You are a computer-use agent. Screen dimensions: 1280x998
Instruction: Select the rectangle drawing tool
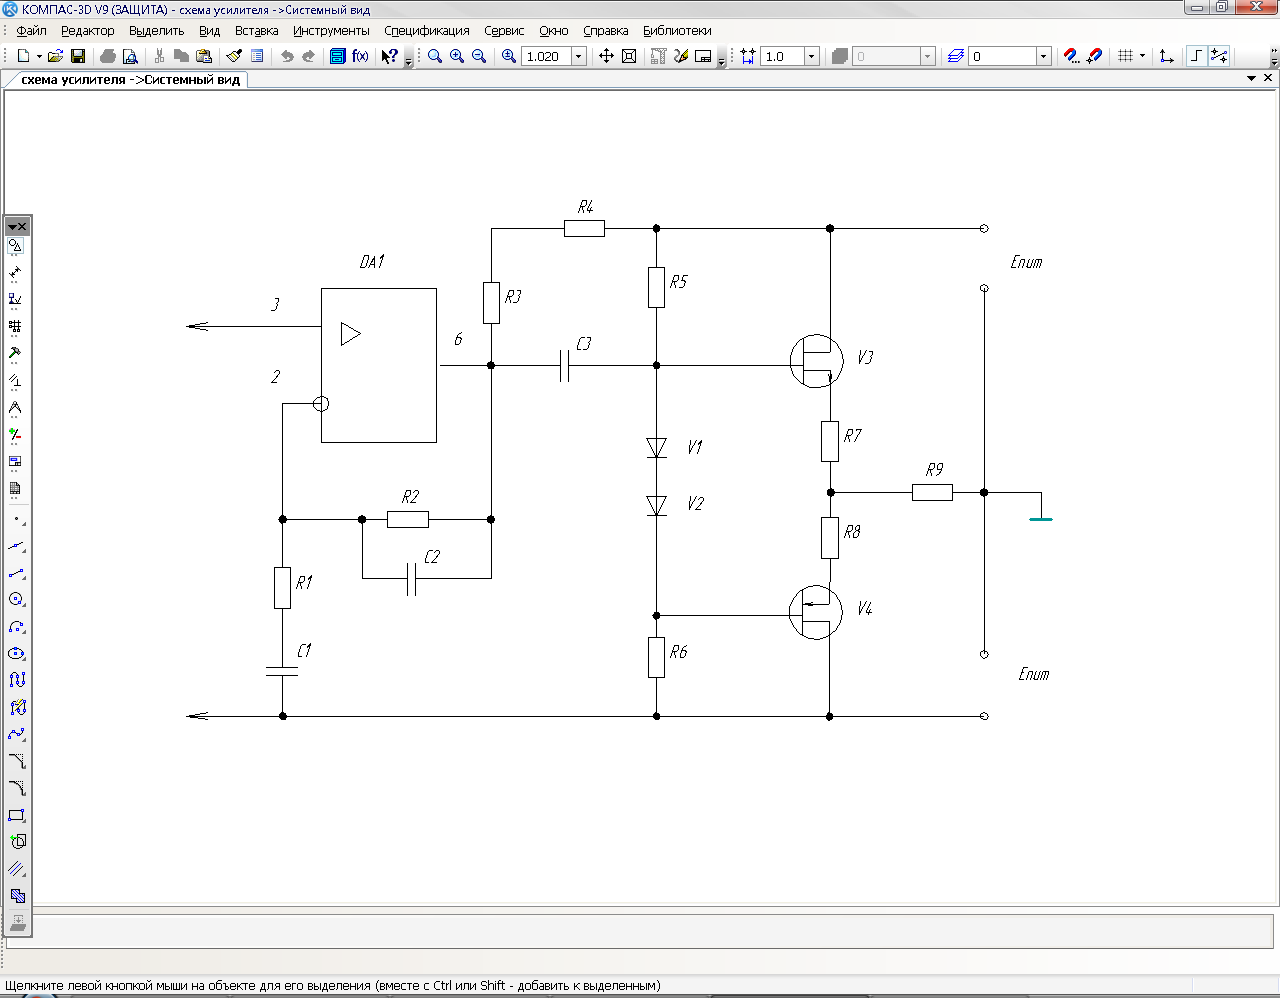point(16,816)
